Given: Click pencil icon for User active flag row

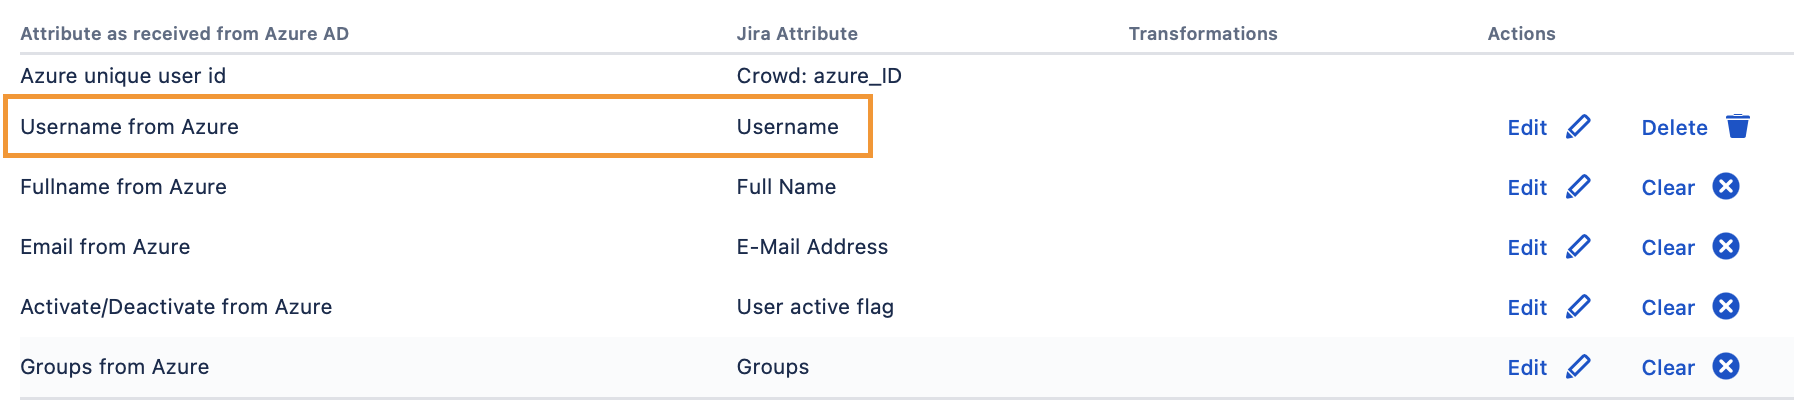Looking at the screenshot, I should (x=1578, y=307).
